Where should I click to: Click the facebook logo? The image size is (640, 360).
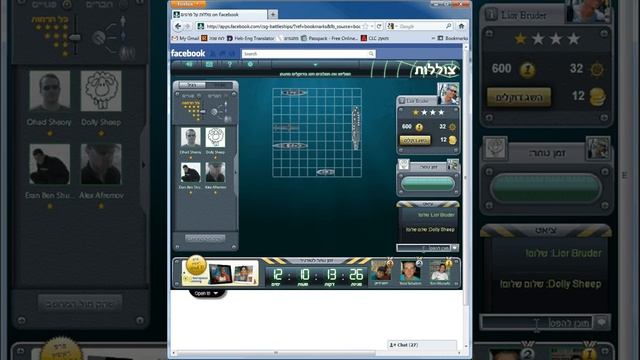[188, 53]
